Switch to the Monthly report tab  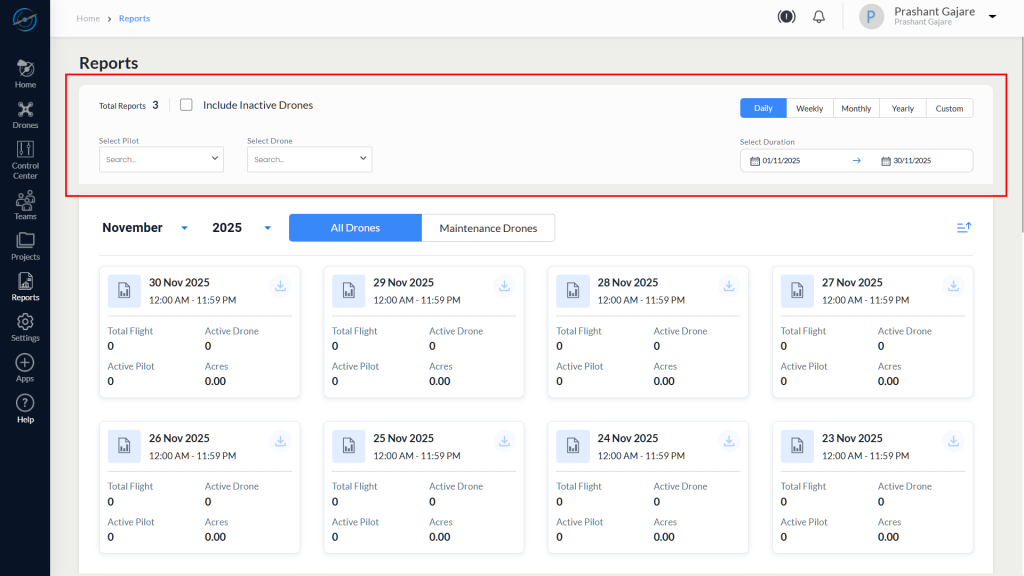[856, 107]
